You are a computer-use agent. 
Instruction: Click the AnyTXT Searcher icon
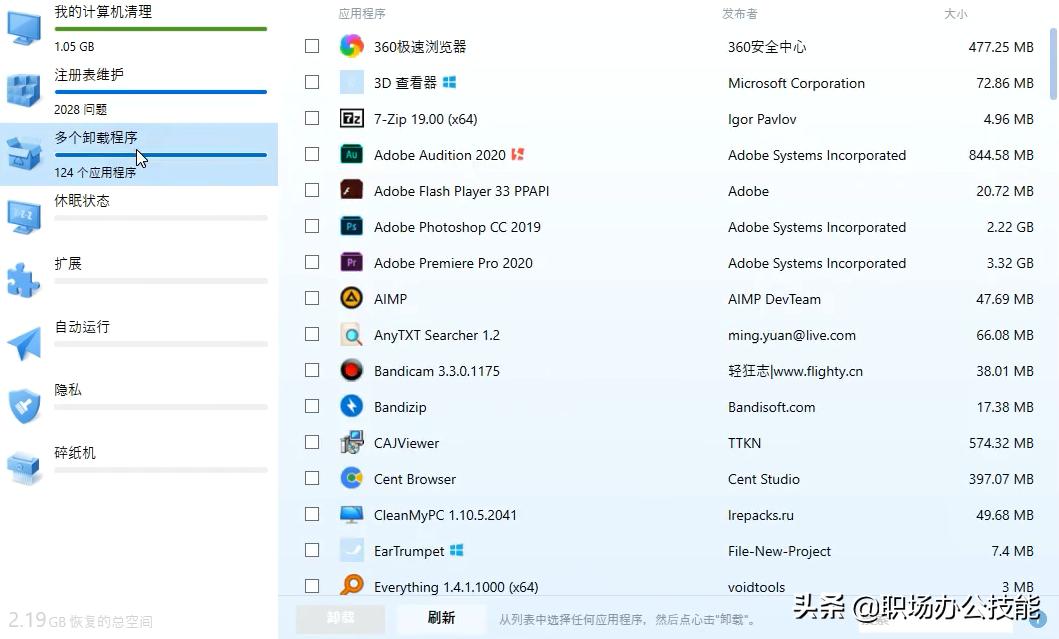click(x=351, y=334)
